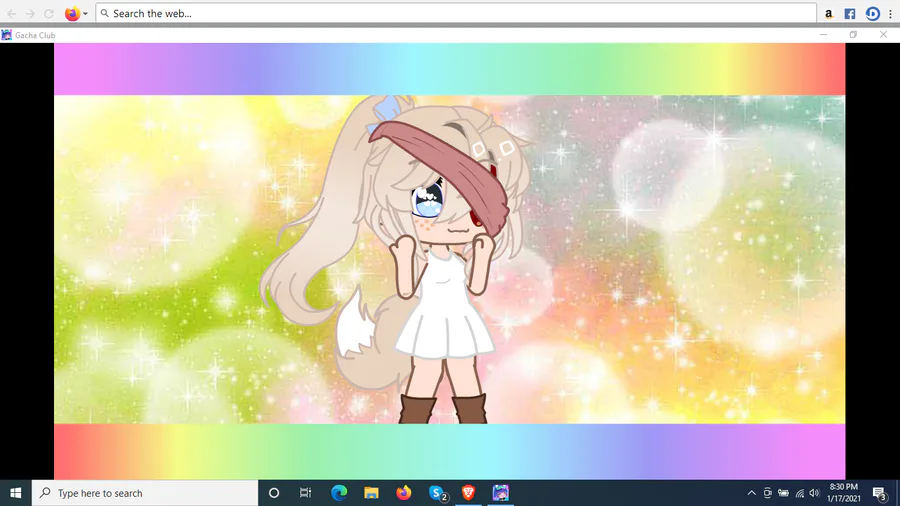
Task: Open the three-dot browser menu
Action: [890, 14]
